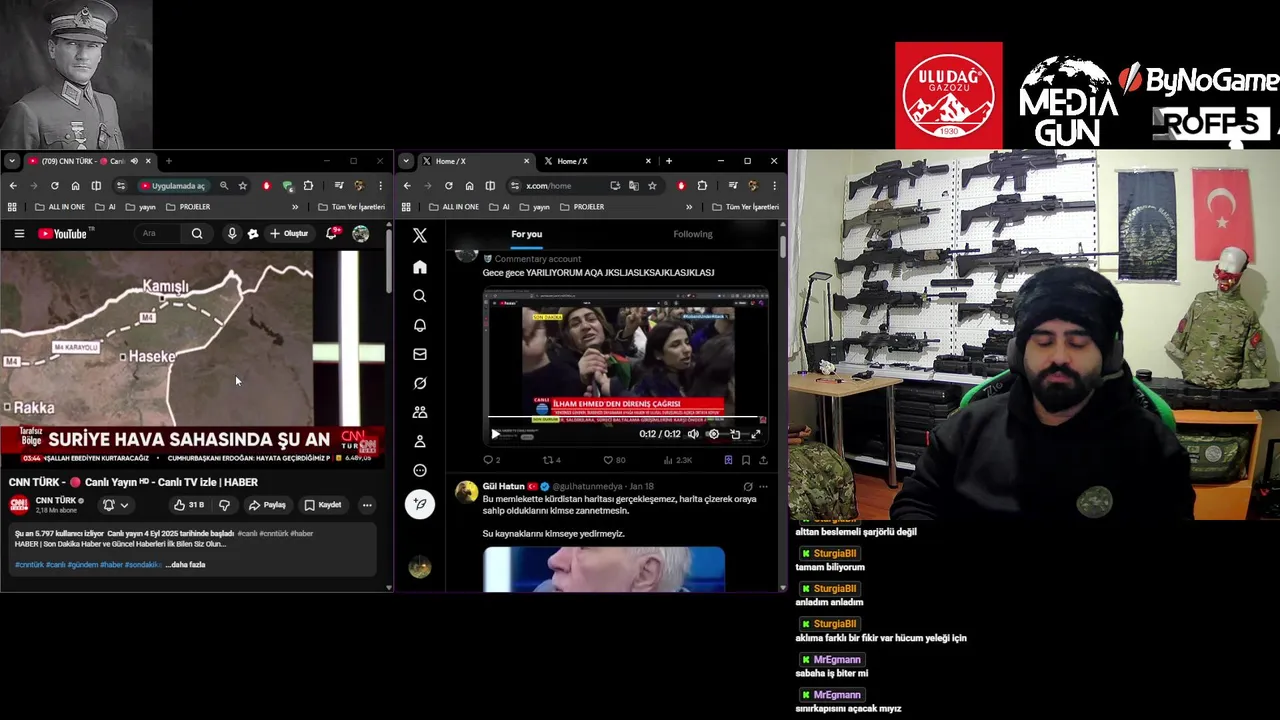Open tweet video settings gear

coord(713,434)
